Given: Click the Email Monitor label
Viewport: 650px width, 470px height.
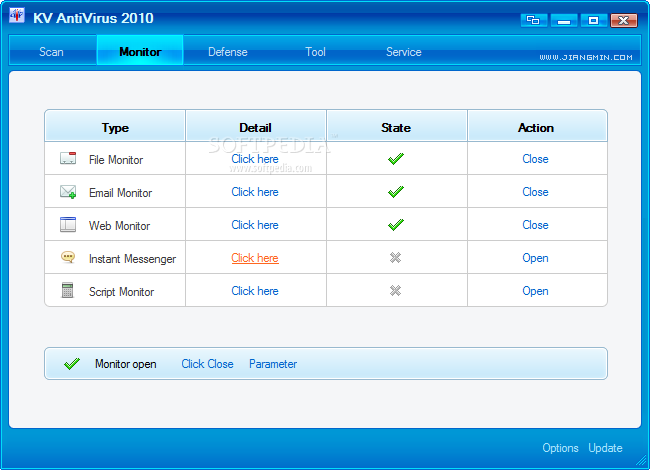Looking at the screenshot, I should click(120, 193).
